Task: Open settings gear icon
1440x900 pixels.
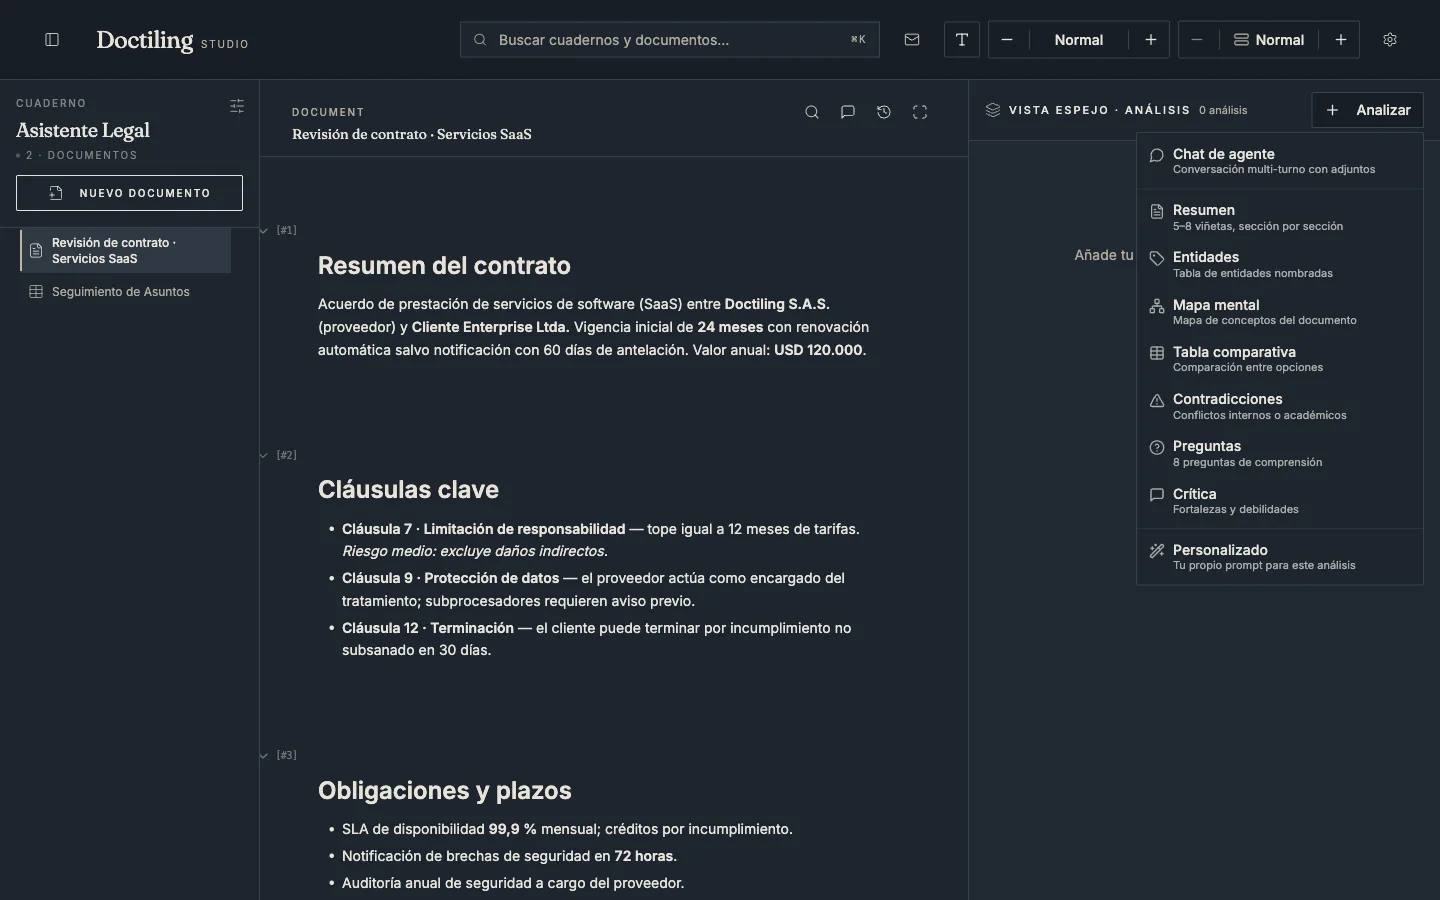Action: [x=1390, y=40]
